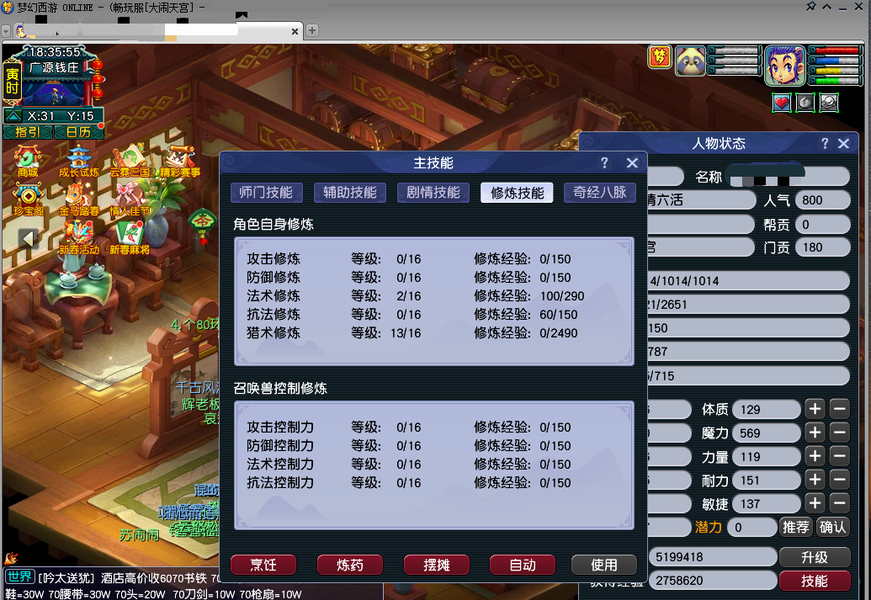Decrease 体质 with minus button
The width and height of the screenshot is (871, 600).
839,409
